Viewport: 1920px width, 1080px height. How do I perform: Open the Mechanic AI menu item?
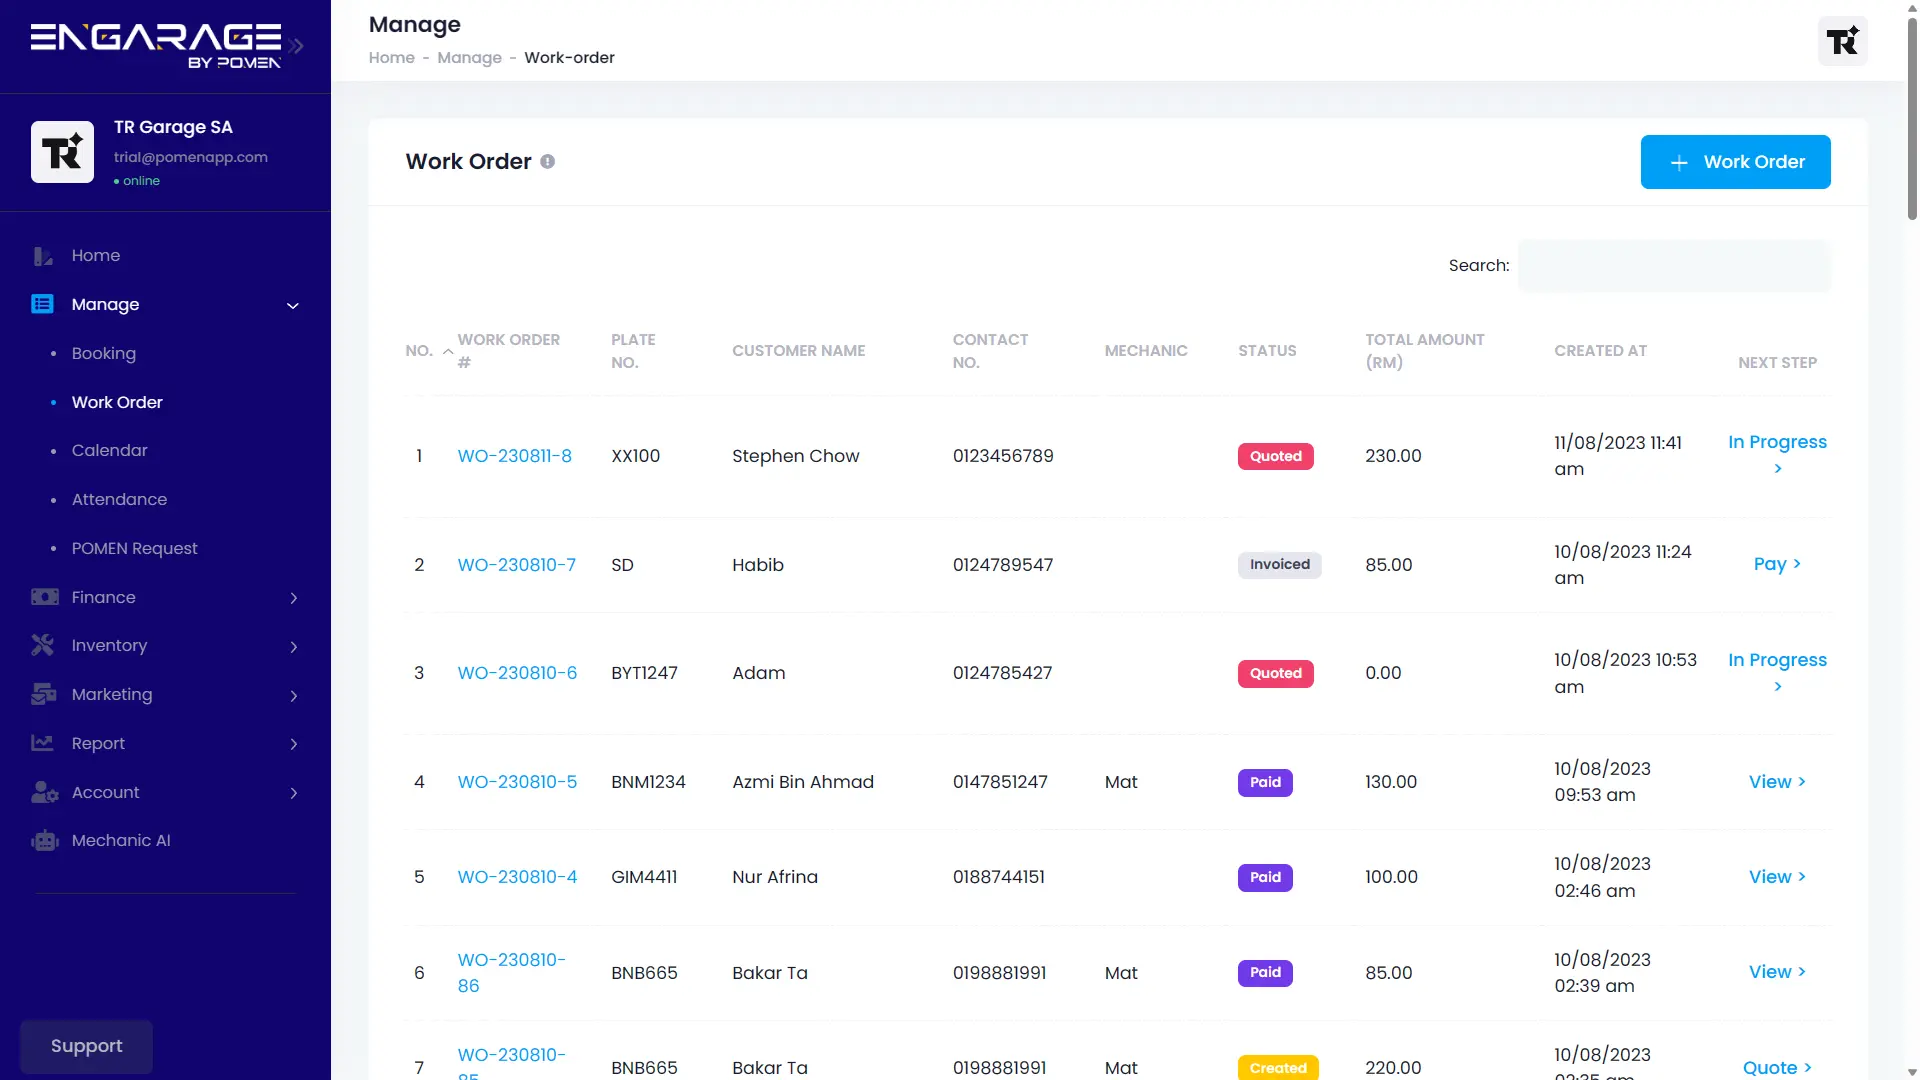tap(121, 841)
